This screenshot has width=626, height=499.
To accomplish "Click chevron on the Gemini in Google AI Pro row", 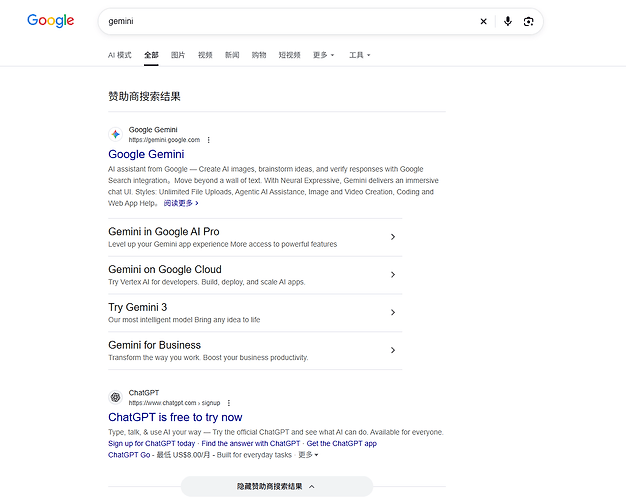I will click(x=393, y=237).
